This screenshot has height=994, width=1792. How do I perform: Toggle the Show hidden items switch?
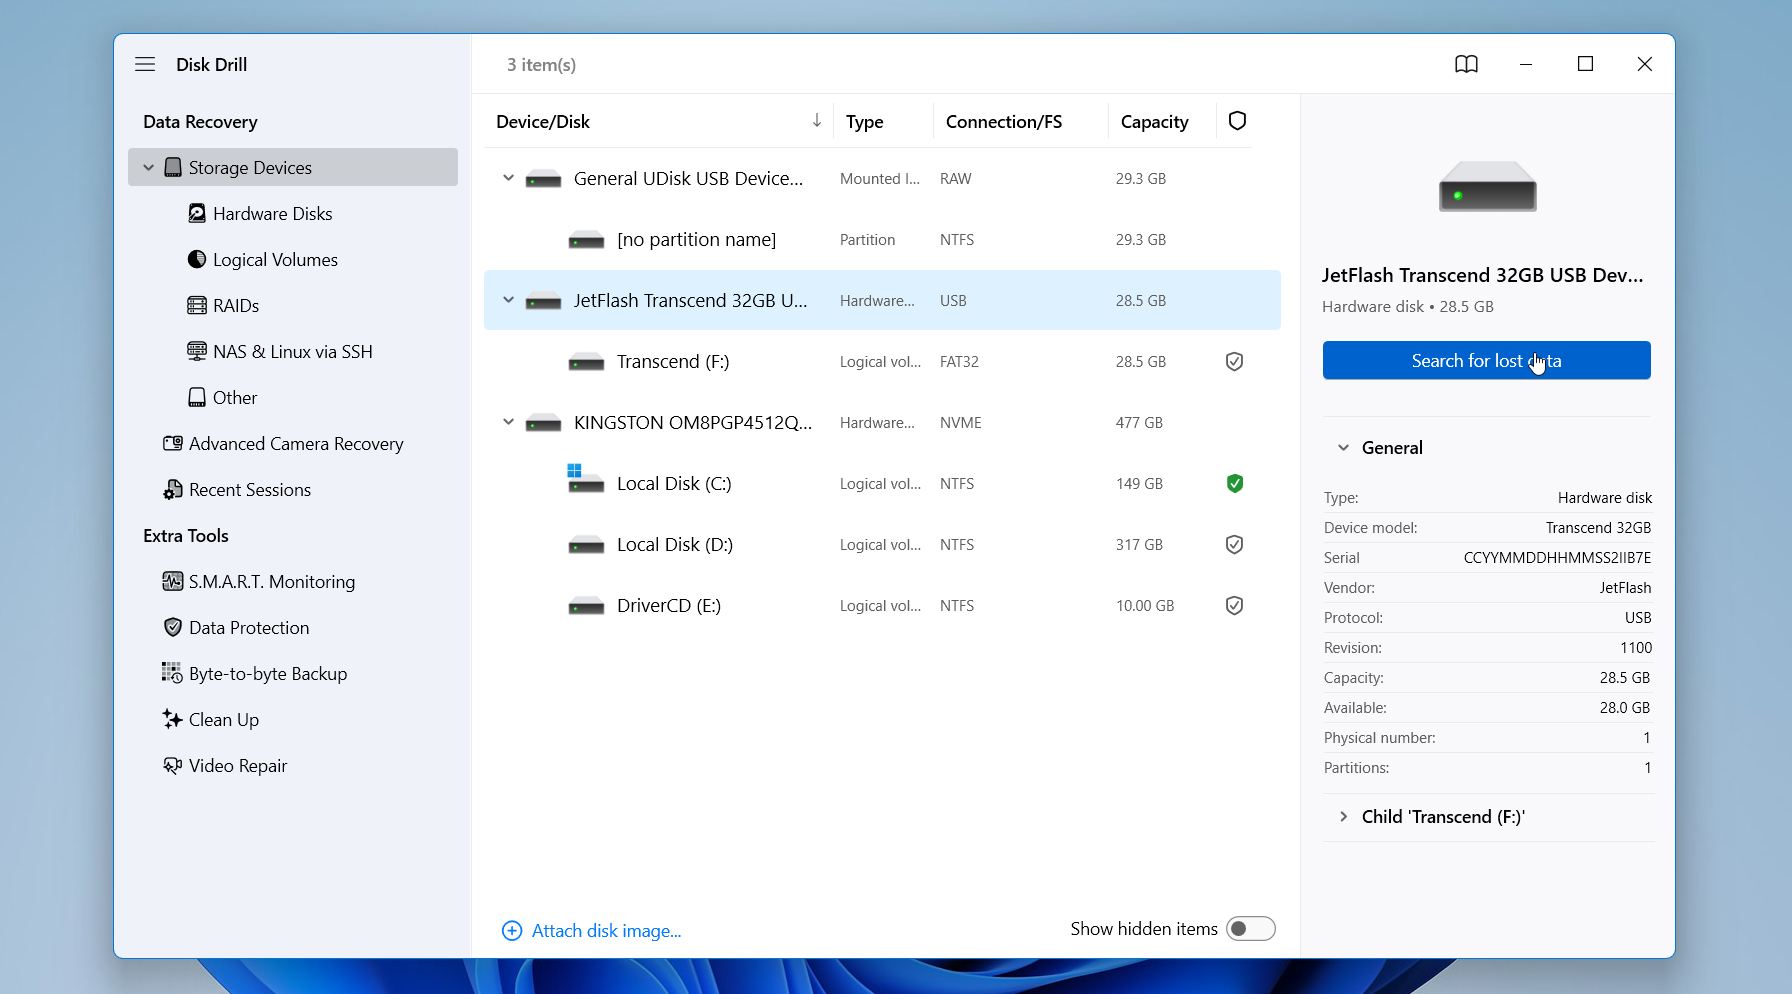pos(1251,929)
